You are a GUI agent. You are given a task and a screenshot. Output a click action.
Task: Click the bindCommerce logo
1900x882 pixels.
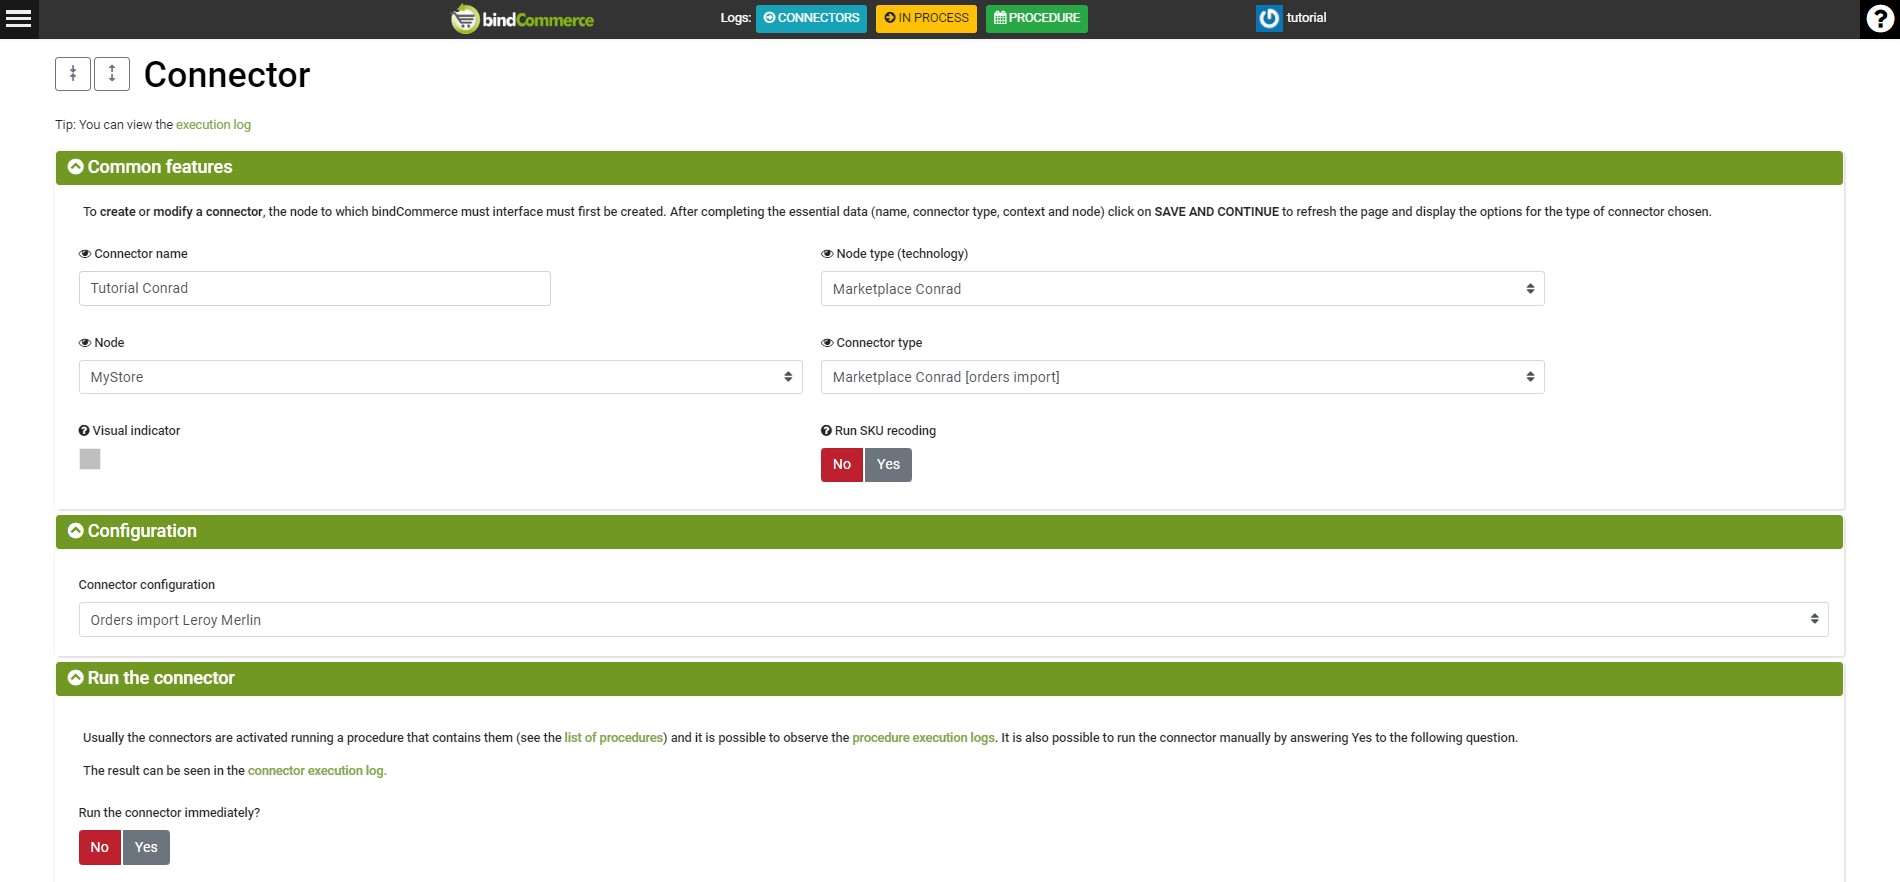(522, 19)
